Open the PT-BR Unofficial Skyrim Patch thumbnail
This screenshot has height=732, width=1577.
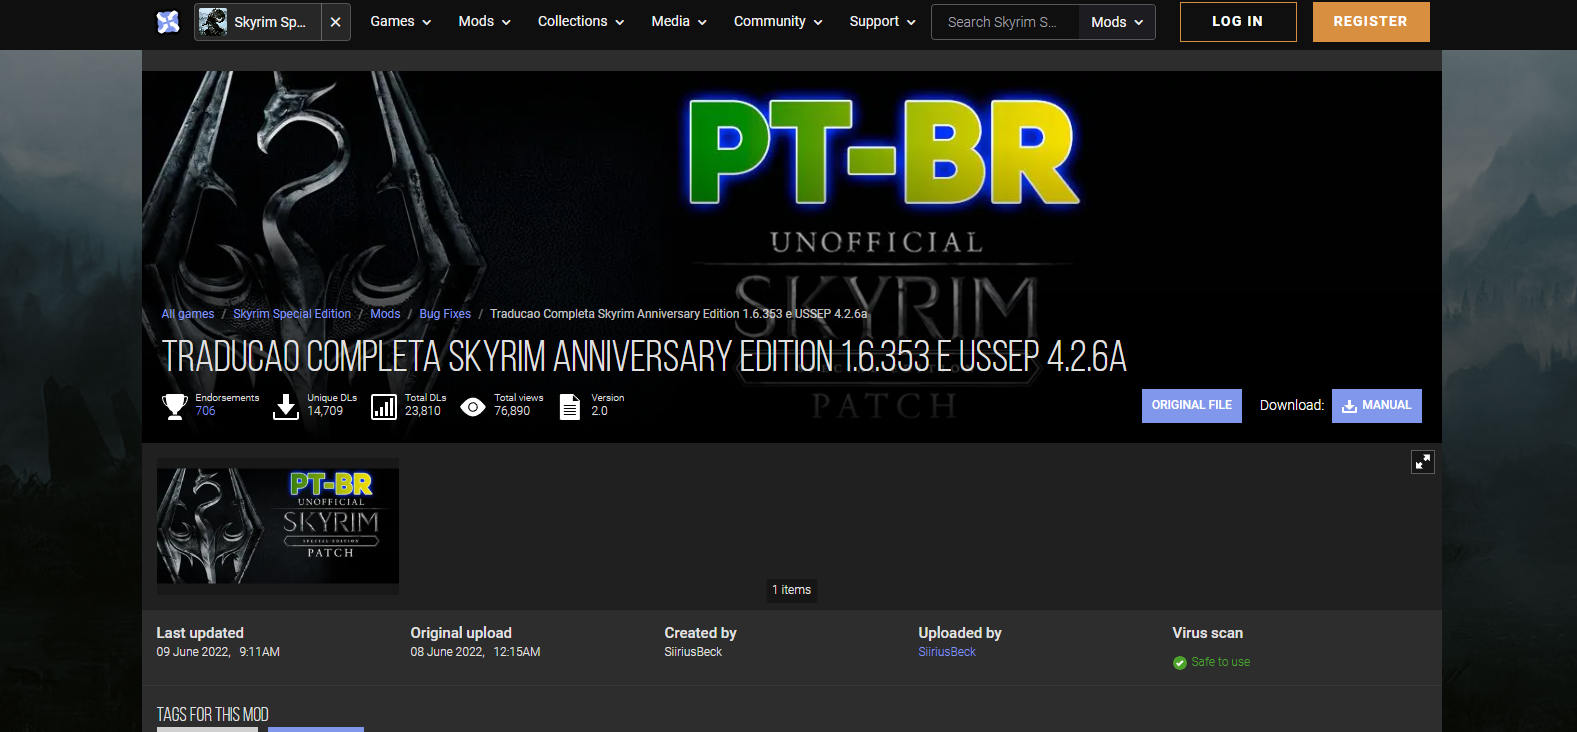(278, 526)
